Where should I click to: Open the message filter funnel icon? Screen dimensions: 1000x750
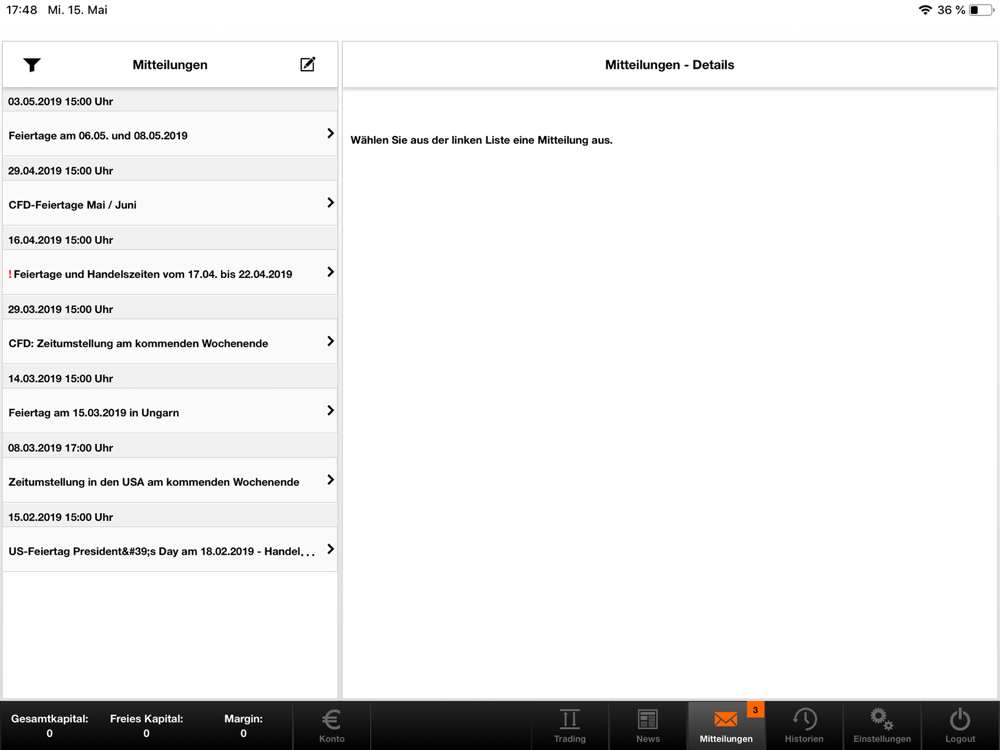[x=32, y=64]
